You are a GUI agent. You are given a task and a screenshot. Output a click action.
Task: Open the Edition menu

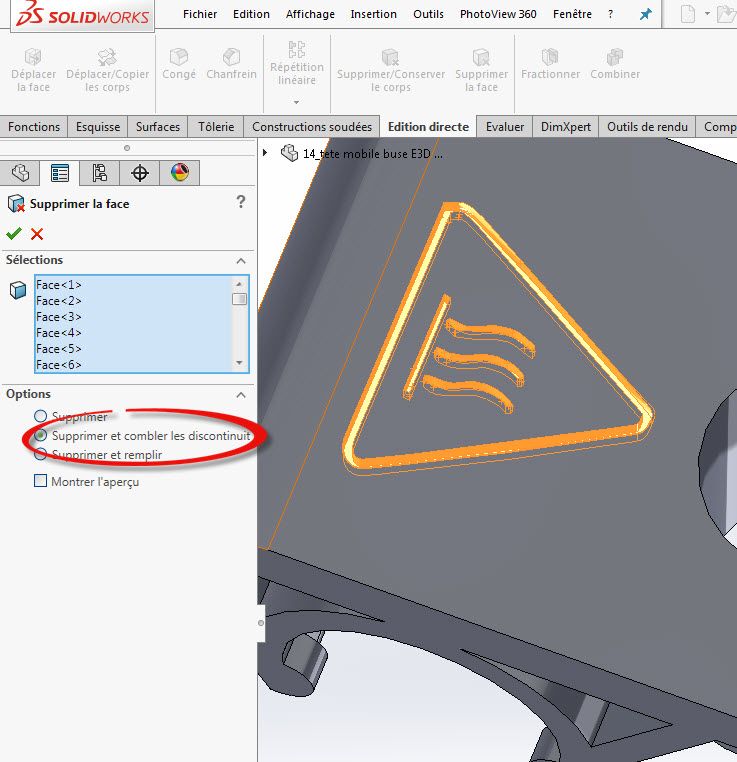[251, 14]
